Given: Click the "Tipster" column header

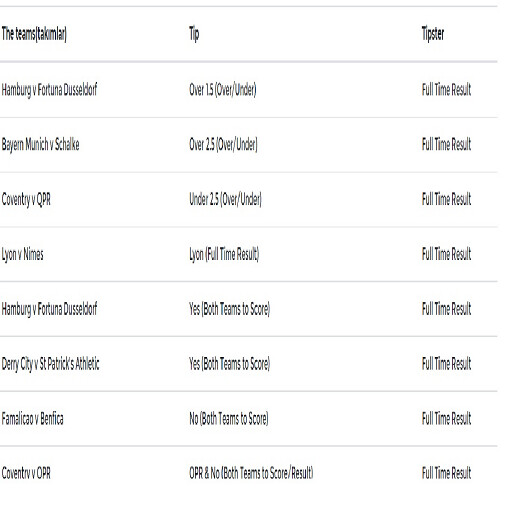Looking at the screenshot, I should point(433,34).
